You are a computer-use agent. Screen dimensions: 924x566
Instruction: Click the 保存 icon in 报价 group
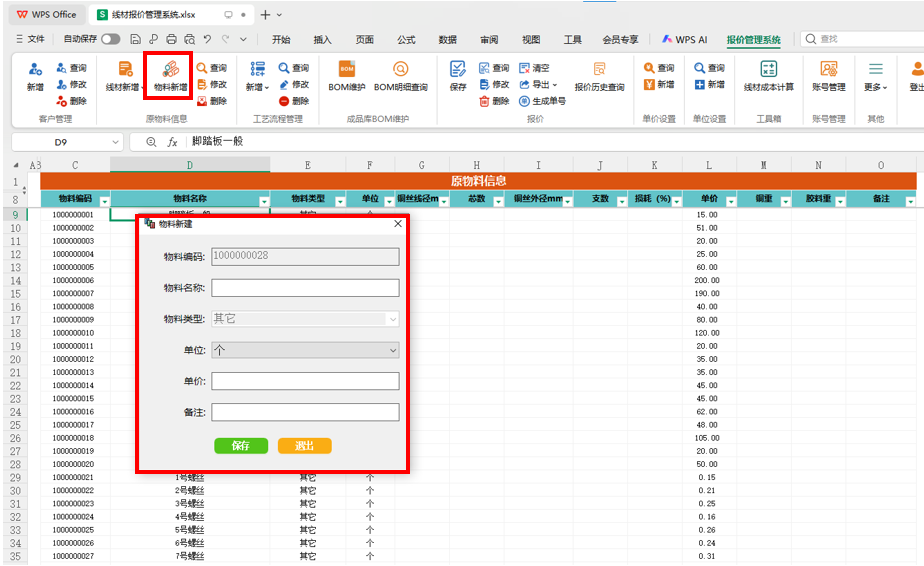click(458, 76)
